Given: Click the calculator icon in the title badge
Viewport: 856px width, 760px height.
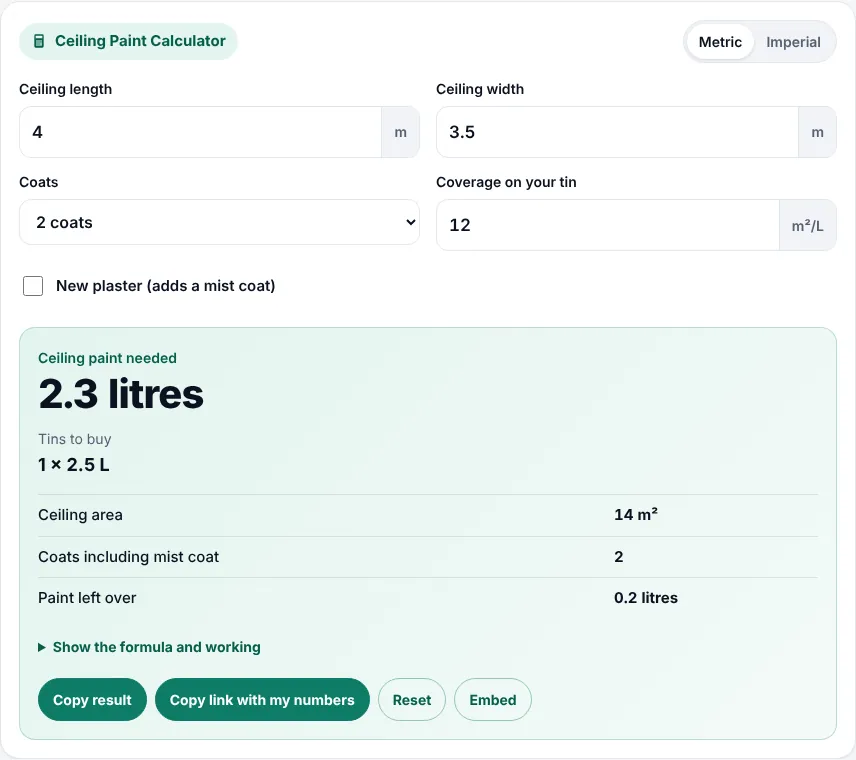Looking at the screenshot, I should (39, 41).
